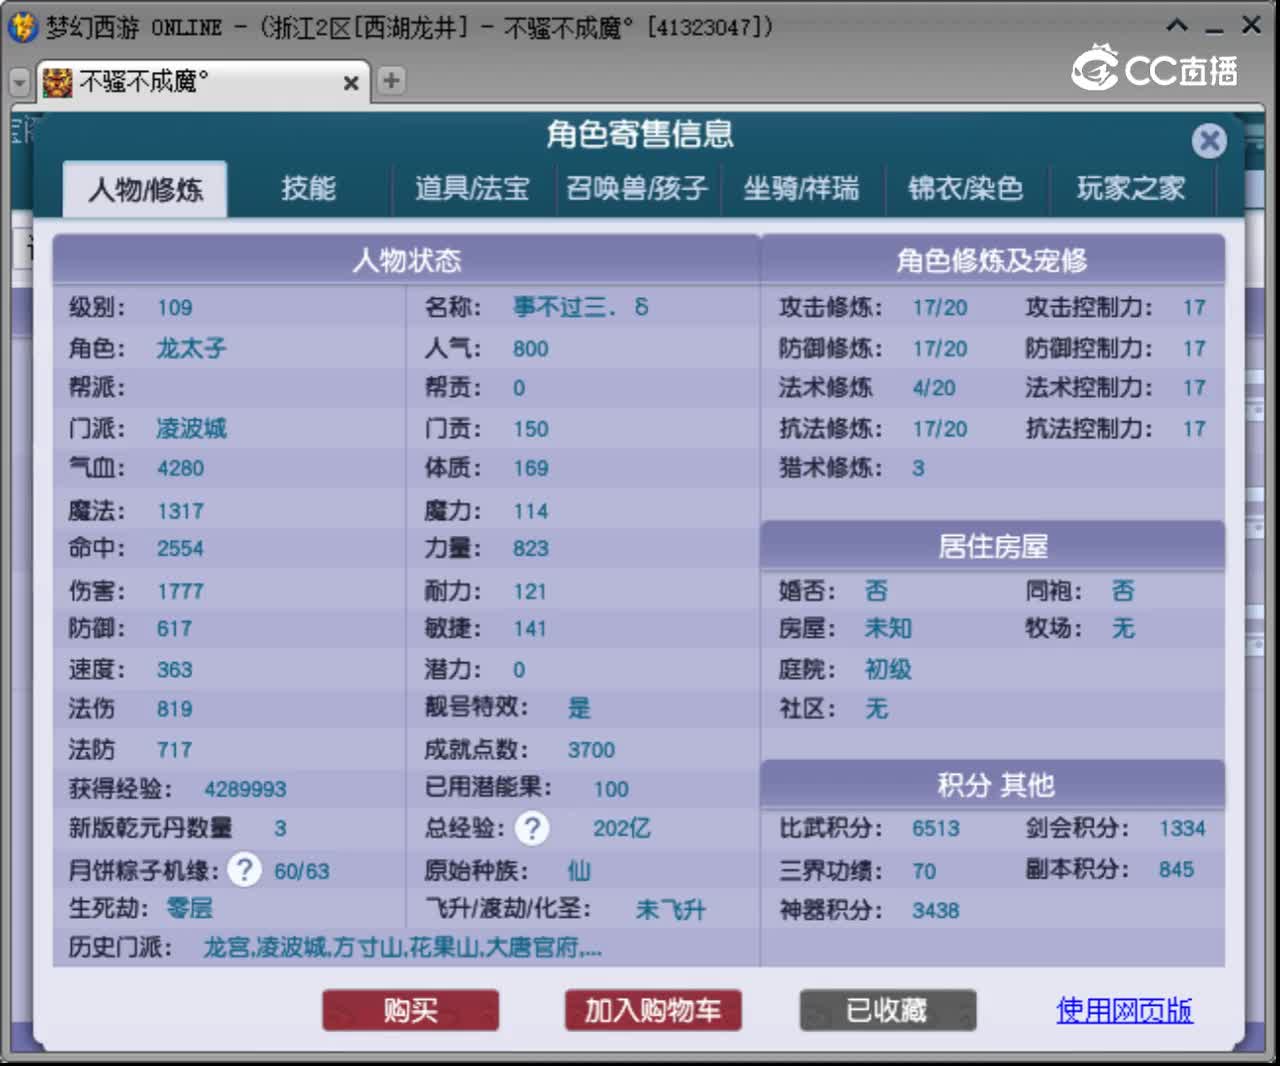Click the 获得经验 value 4289993

245,789
